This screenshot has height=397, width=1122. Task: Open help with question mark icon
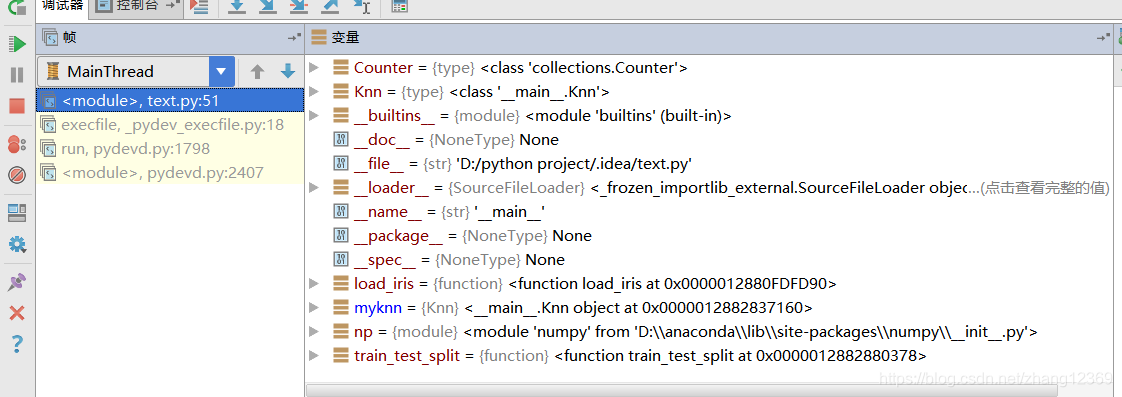pos(16,344)
